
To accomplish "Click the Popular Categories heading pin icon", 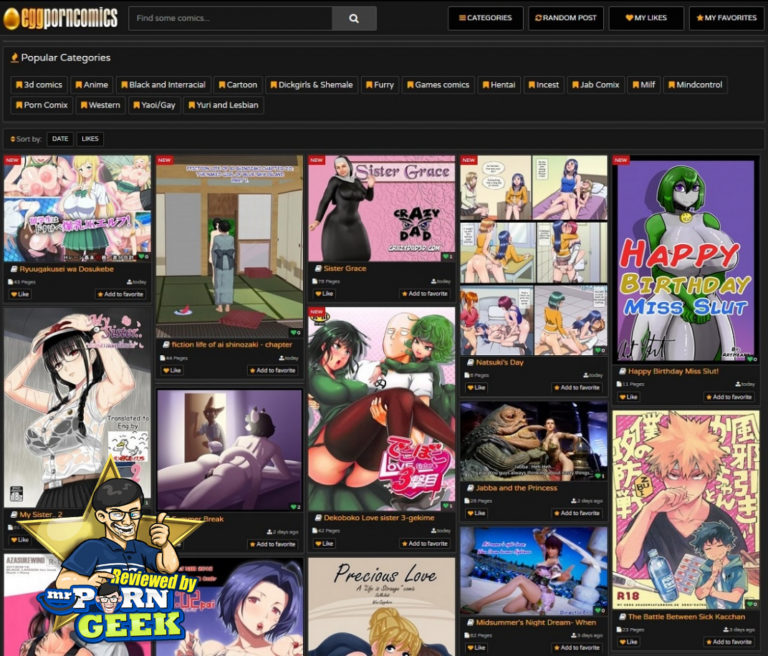I will coord(14,58).
